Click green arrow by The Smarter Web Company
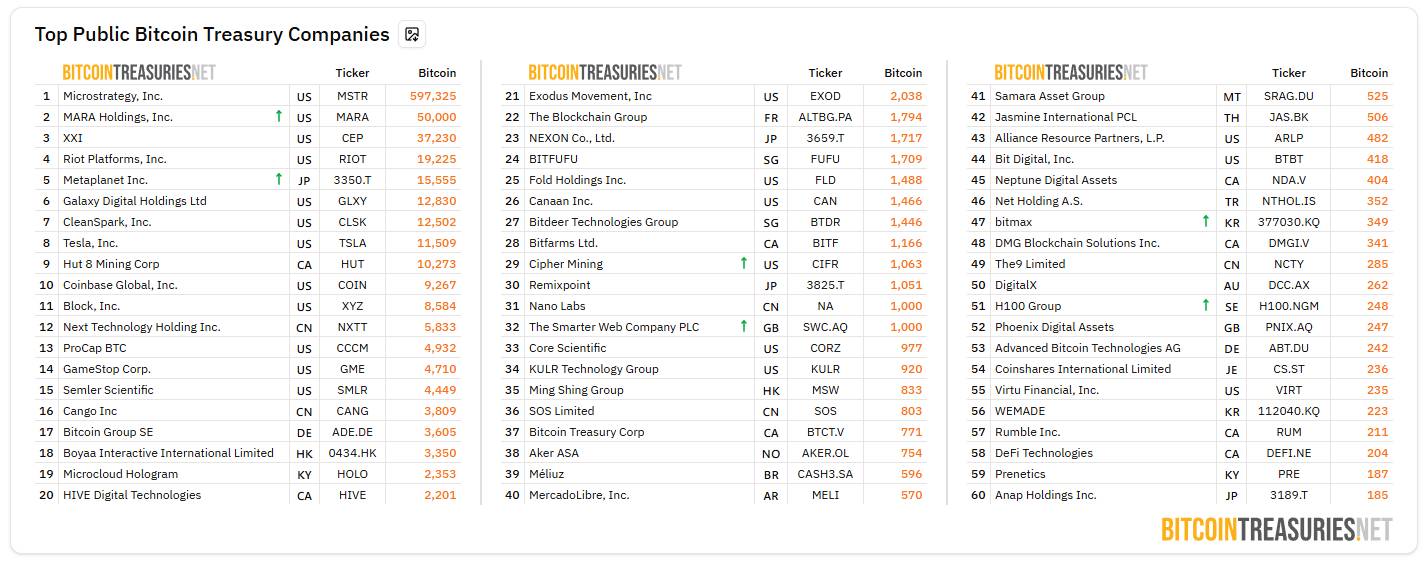 coord(743,327)
